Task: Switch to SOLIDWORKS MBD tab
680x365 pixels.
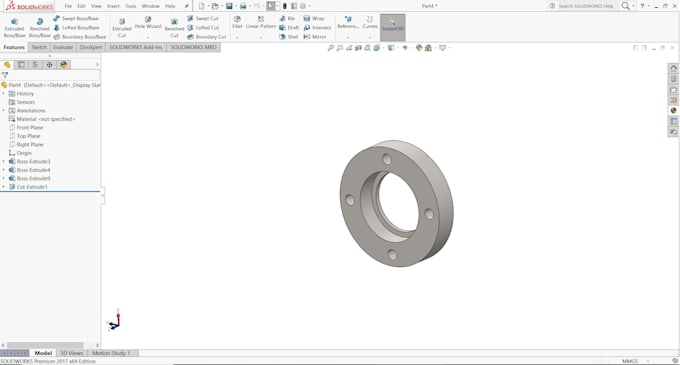Action: pyautogui.click(x=193, y=47)
